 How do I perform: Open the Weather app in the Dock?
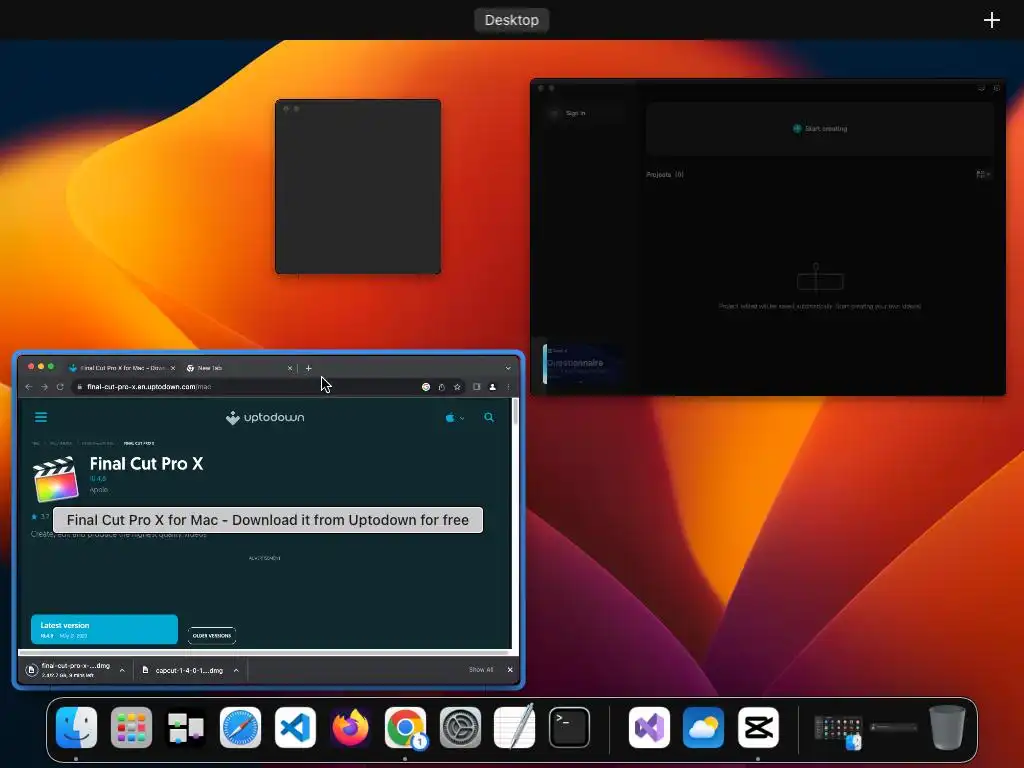pyautogui.click(x=703, y=728)
